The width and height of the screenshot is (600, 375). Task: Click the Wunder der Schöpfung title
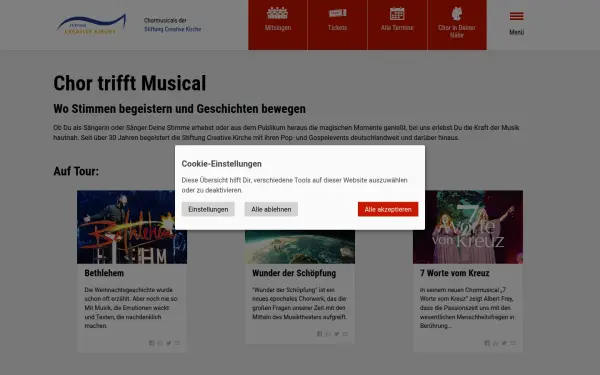tap(294, 273)
